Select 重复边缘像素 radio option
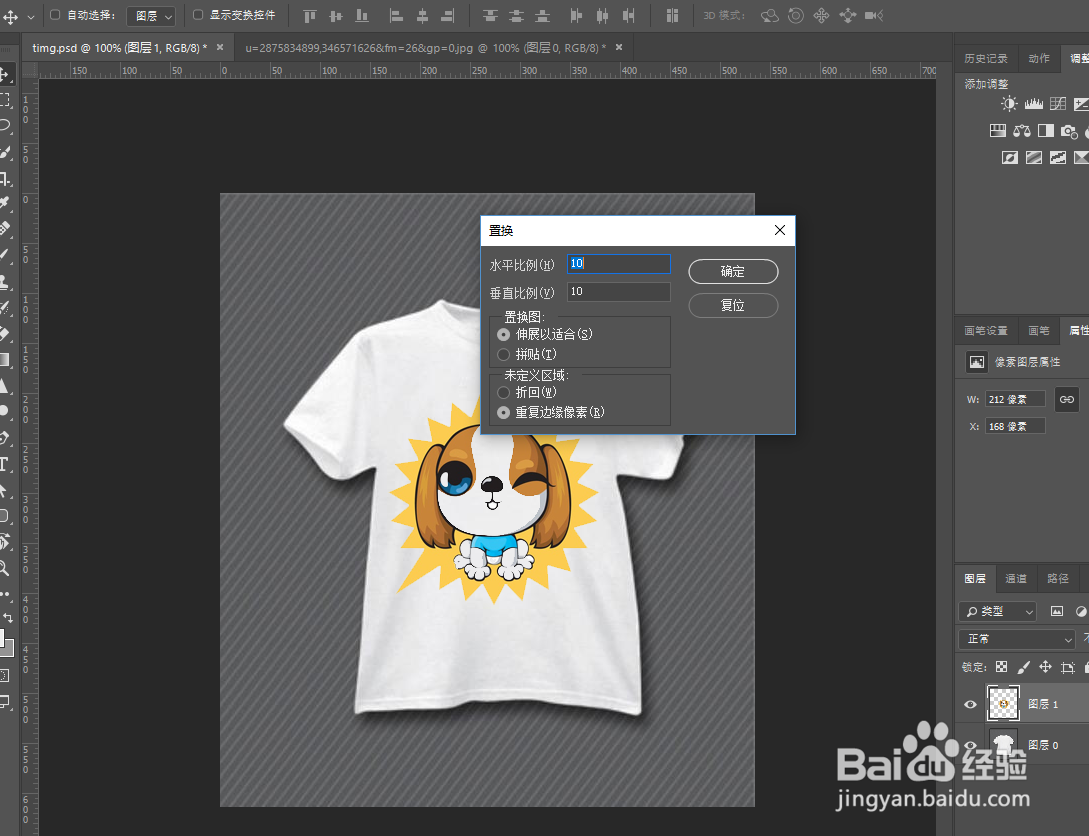 [504, 412]
